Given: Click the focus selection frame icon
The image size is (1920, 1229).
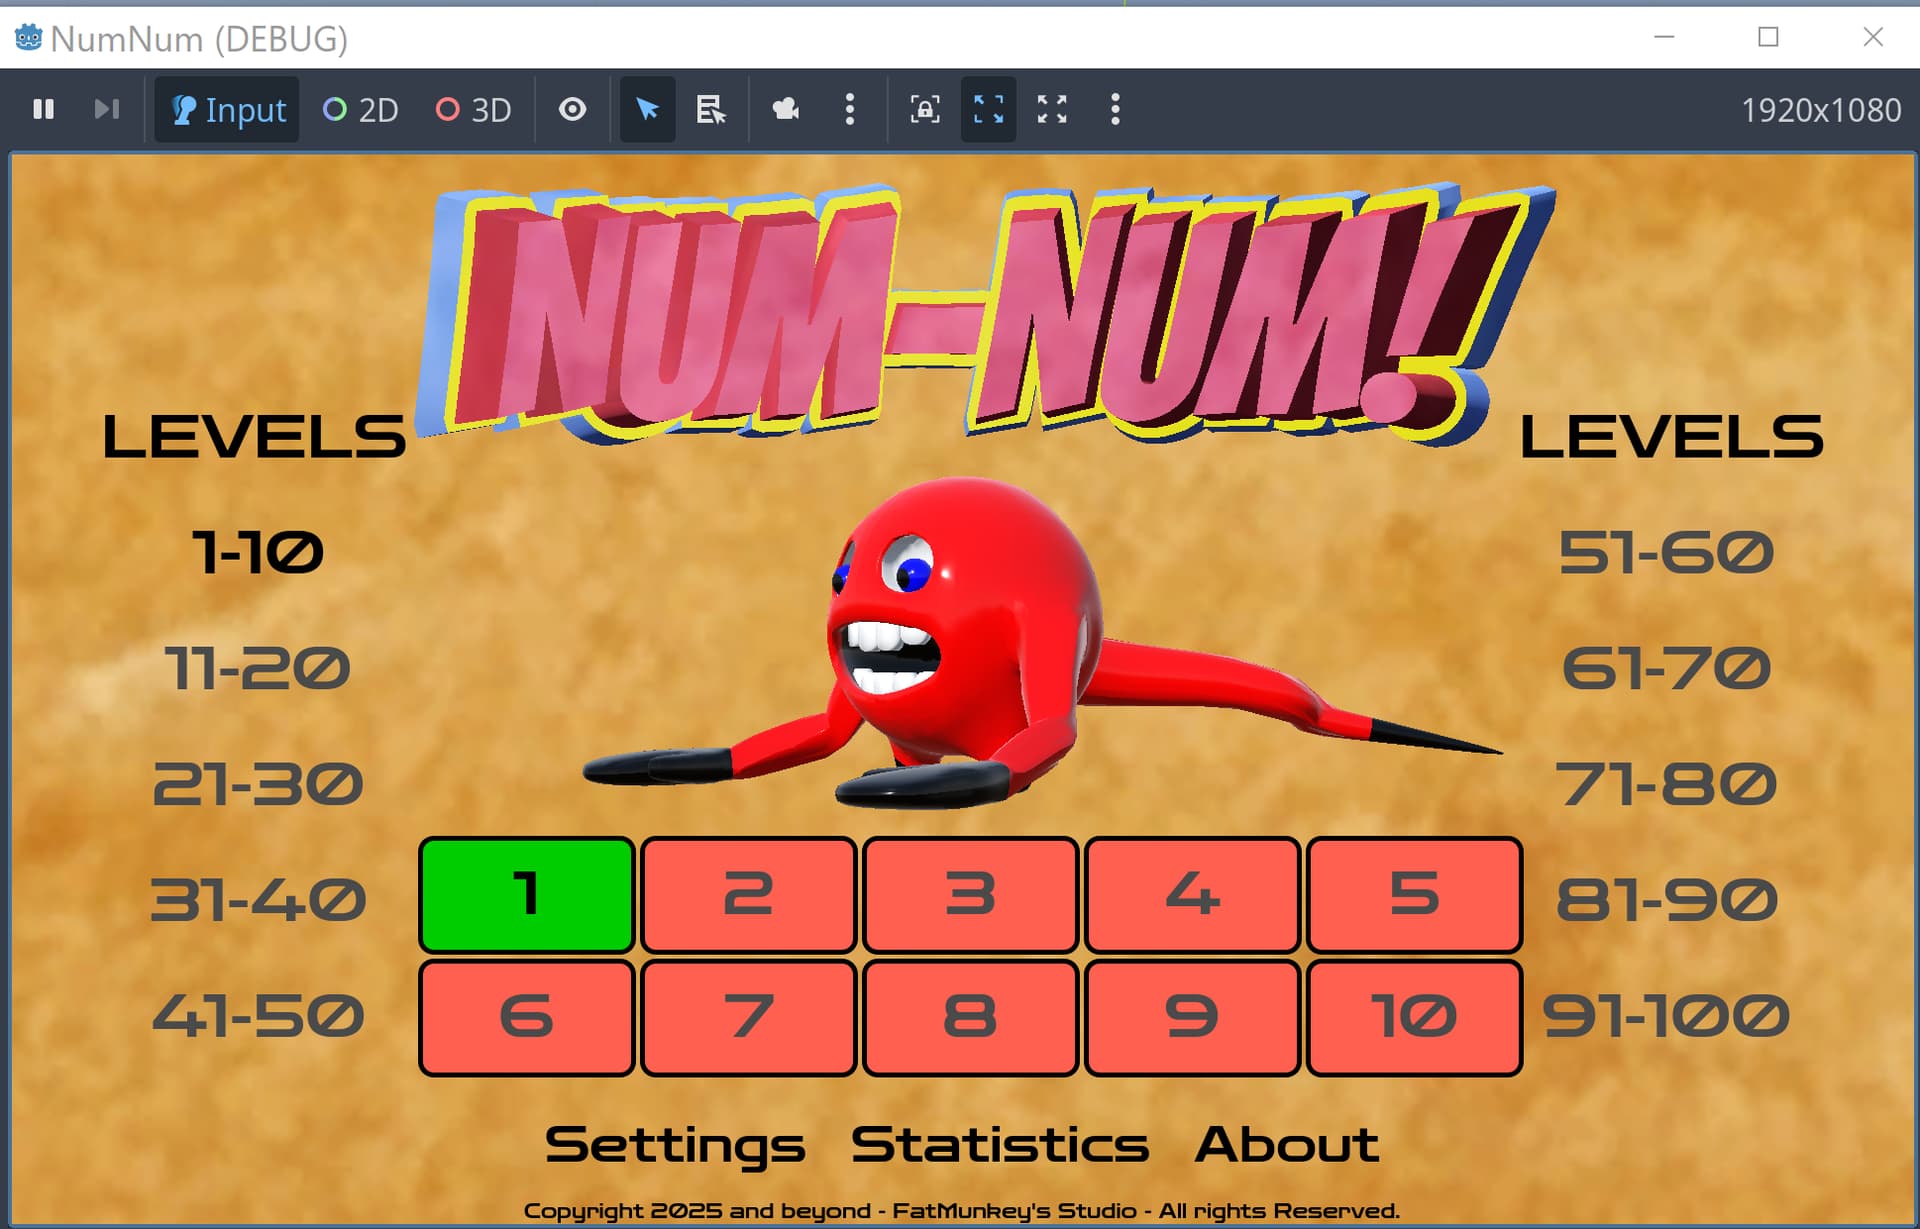Looking at the screenshot, I should 925,109.
